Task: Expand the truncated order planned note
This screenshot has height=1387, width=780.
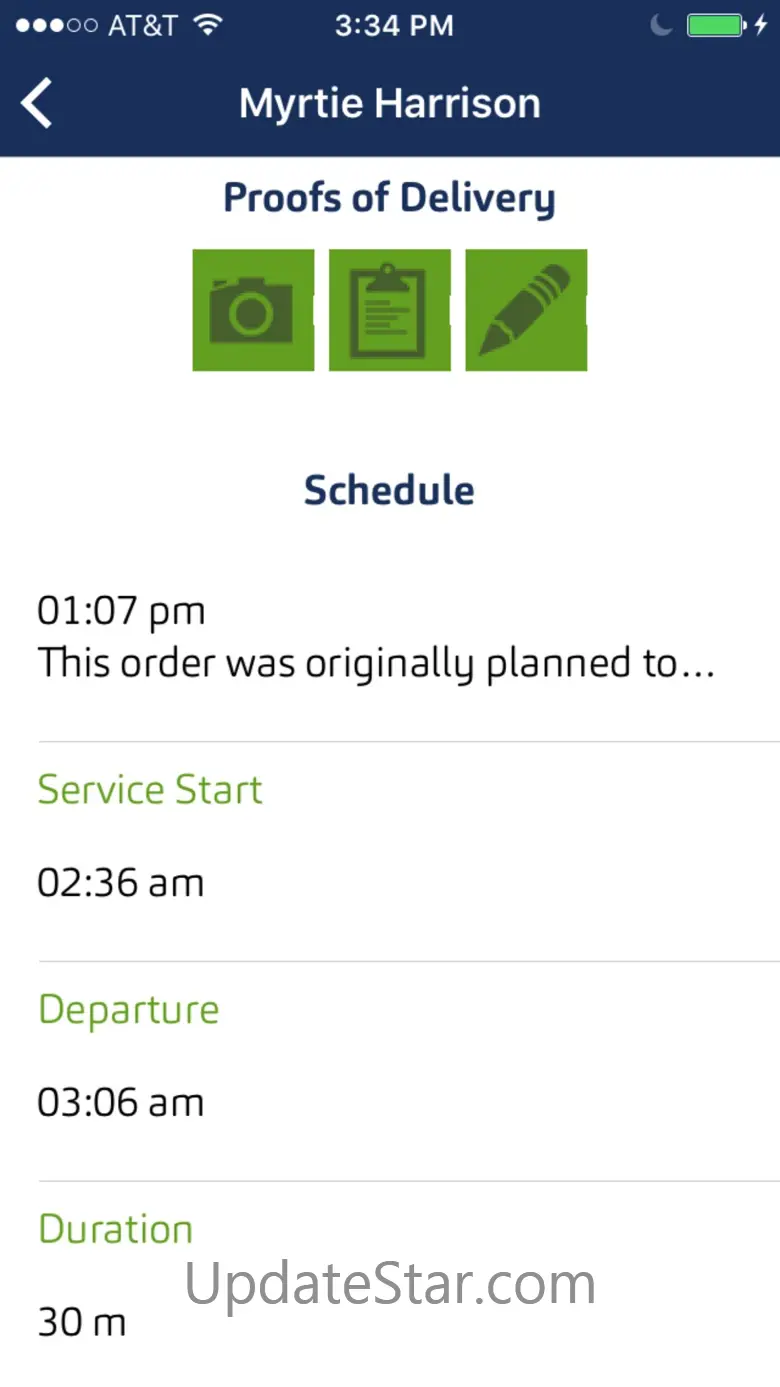Action: click(x=376, y=664)
